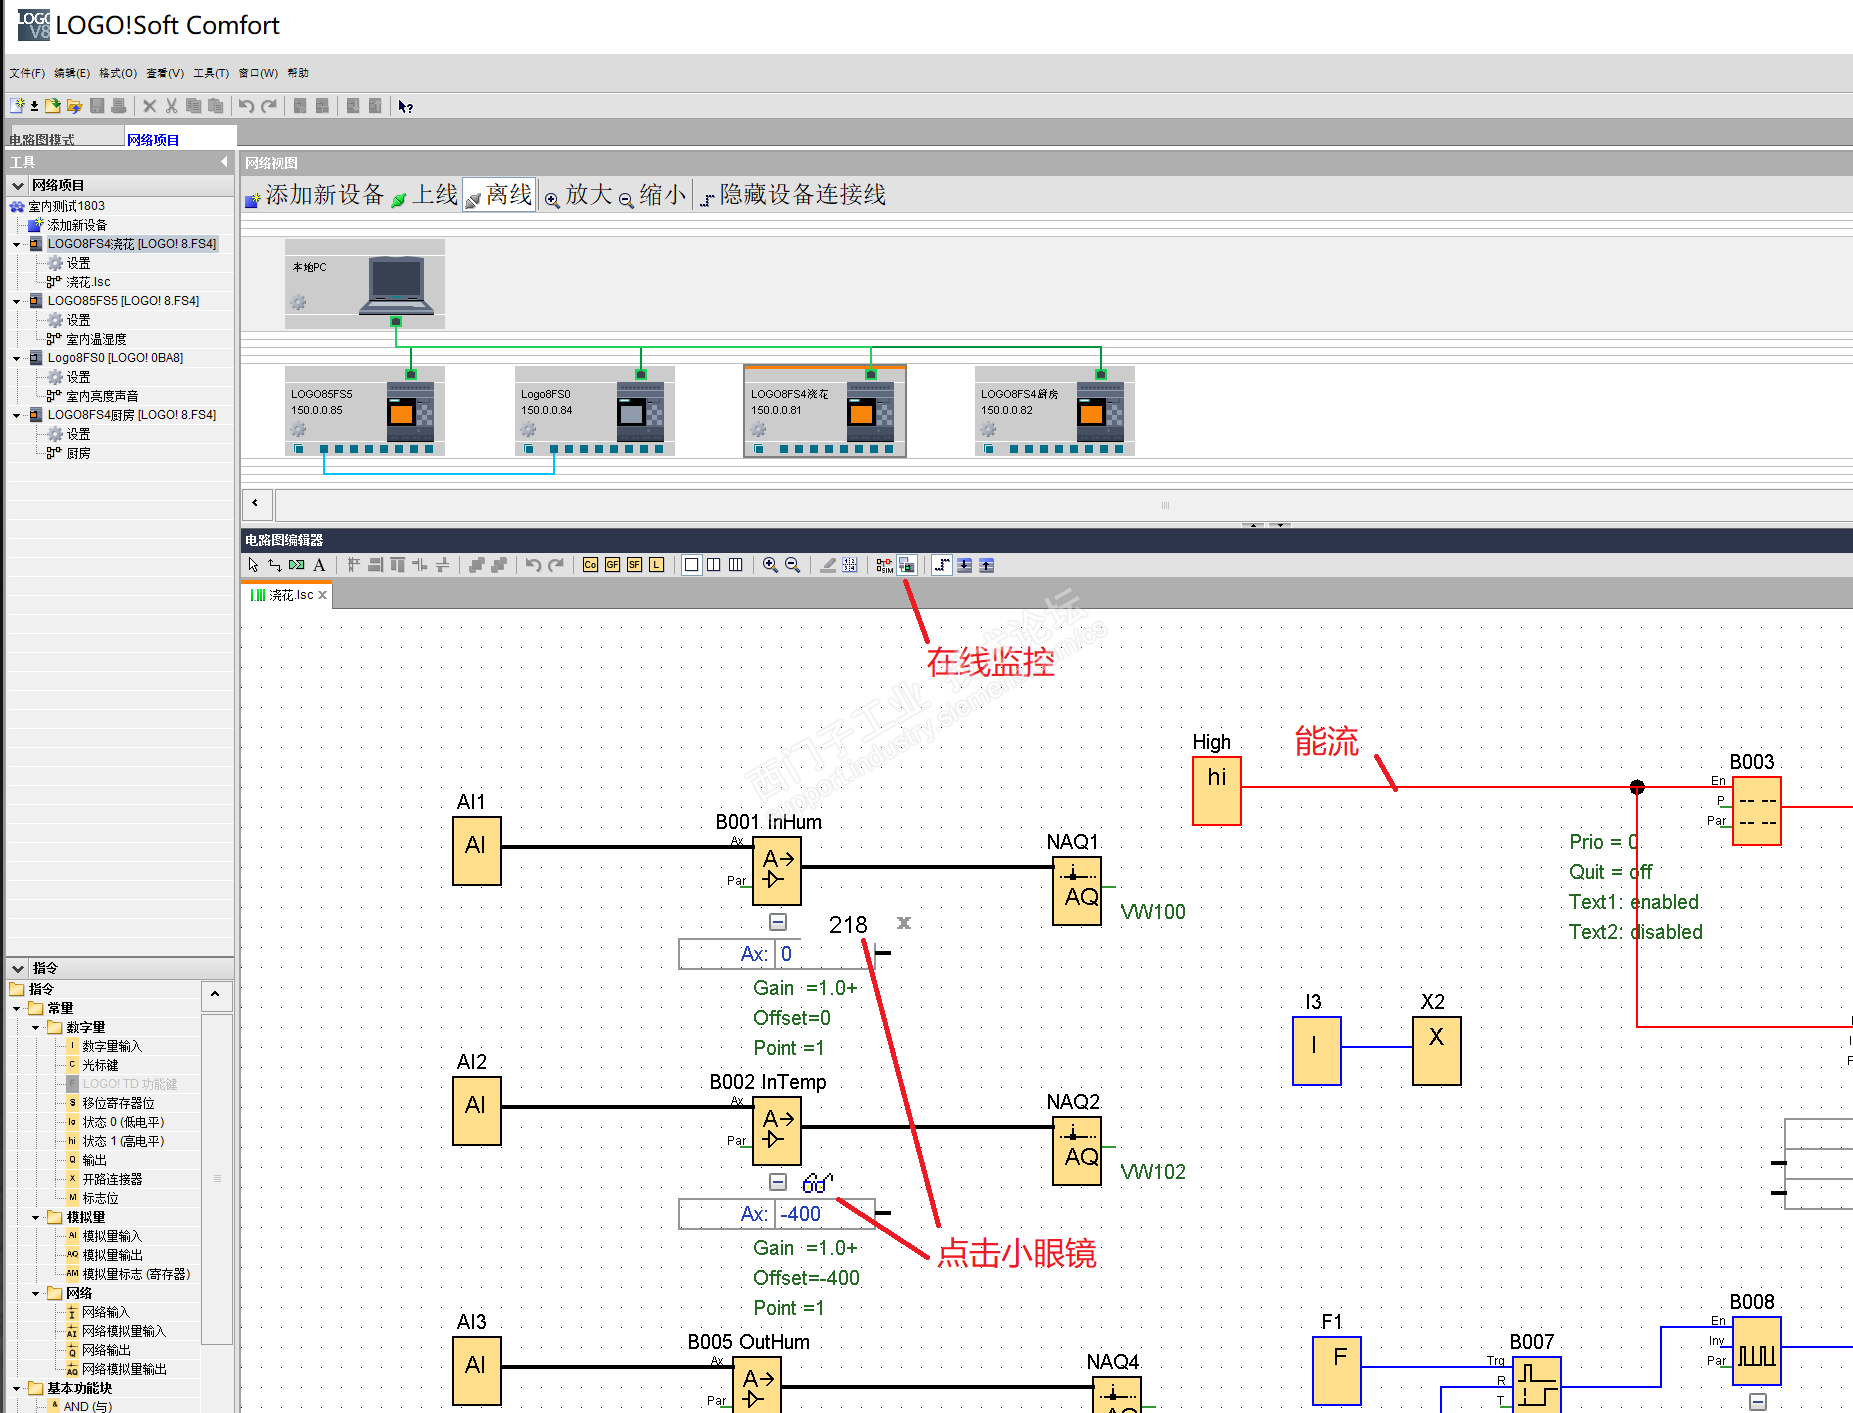Open the Co constants block list

[591, 565]
